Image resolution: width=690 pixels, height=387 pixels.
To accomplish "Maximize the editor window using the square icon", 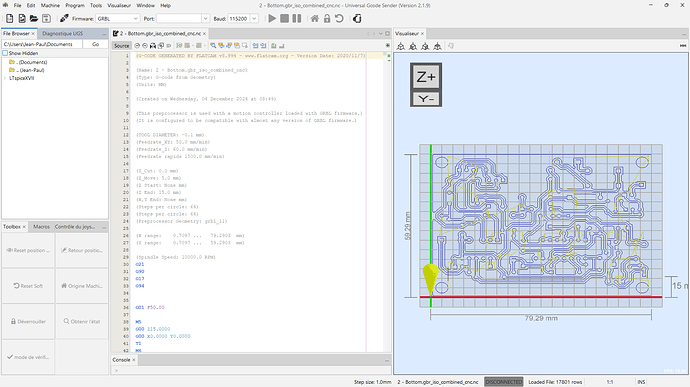I will pyautogui.click(x=387, y=33).
